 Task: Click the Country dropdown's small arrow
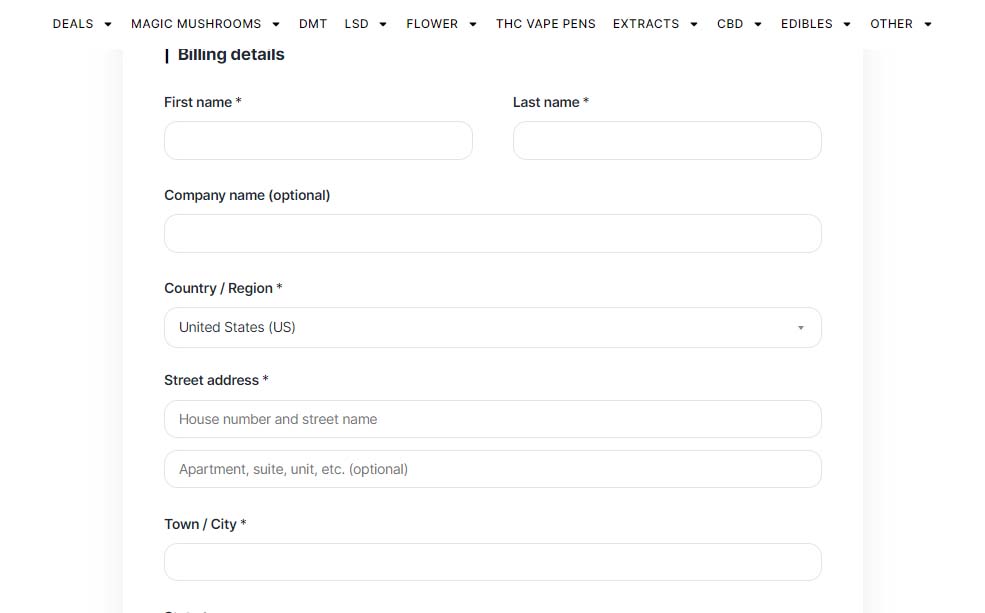click(800, 328)
